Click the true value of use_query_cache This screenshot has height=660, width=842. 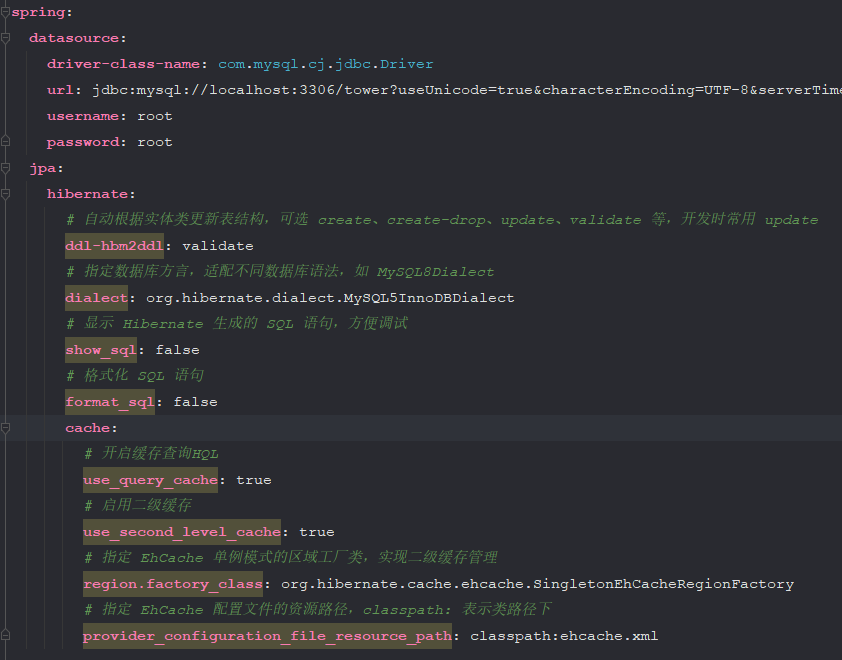pyautogui.click(x=253, y=480)
